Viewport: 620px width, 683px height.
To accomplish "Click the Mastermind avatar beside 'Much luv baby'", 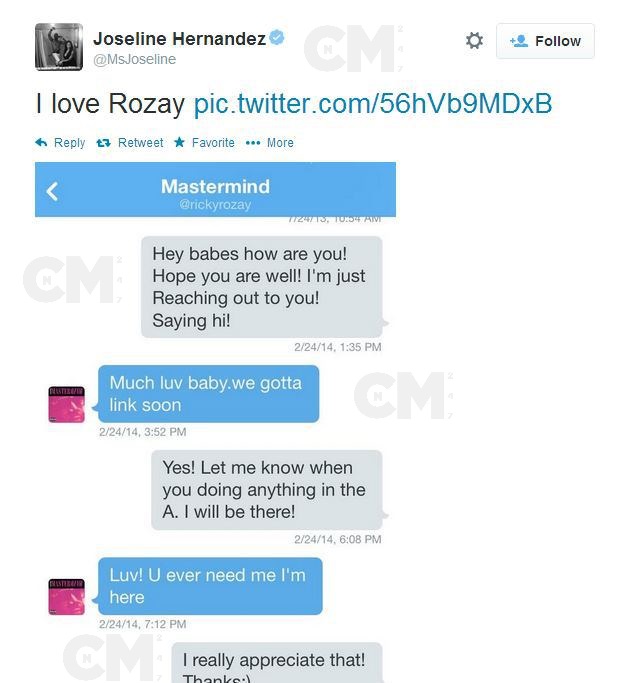I will [67, 404].
